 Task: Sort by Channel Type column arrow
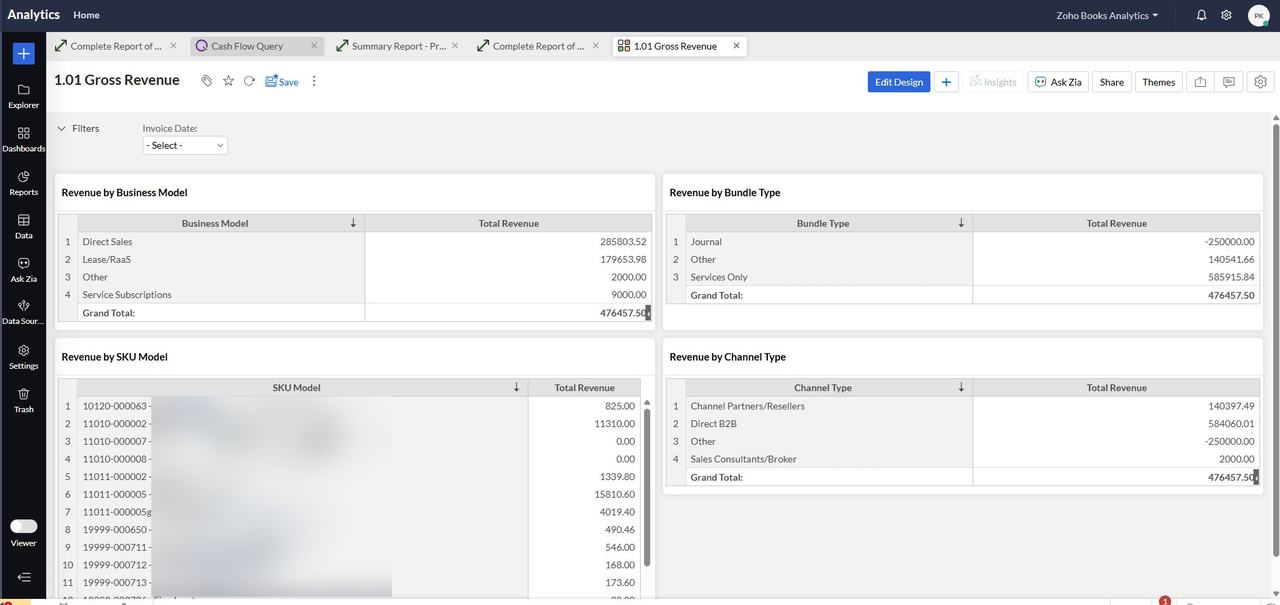[961, 387]
